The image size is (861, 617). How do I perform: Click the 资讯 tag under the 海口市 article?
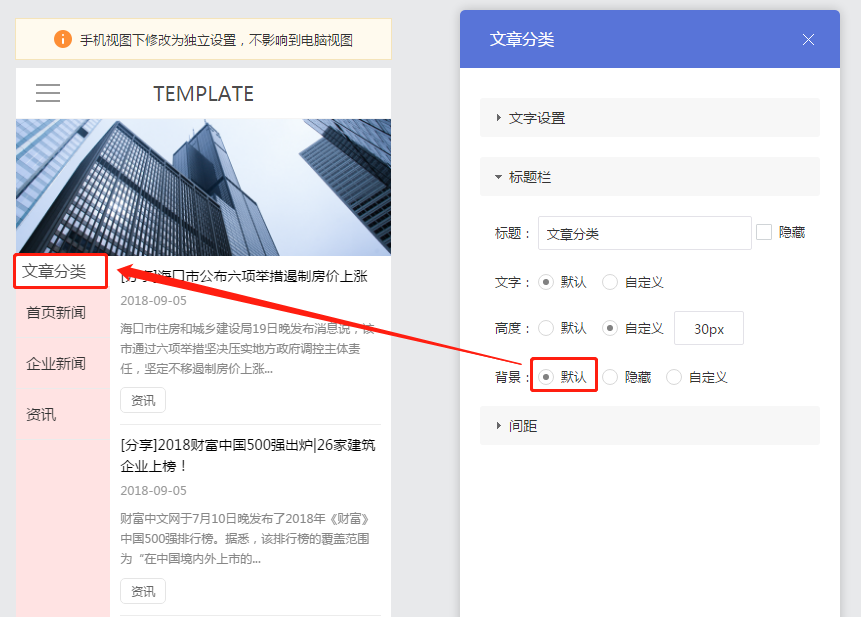[x=143, y=401]
